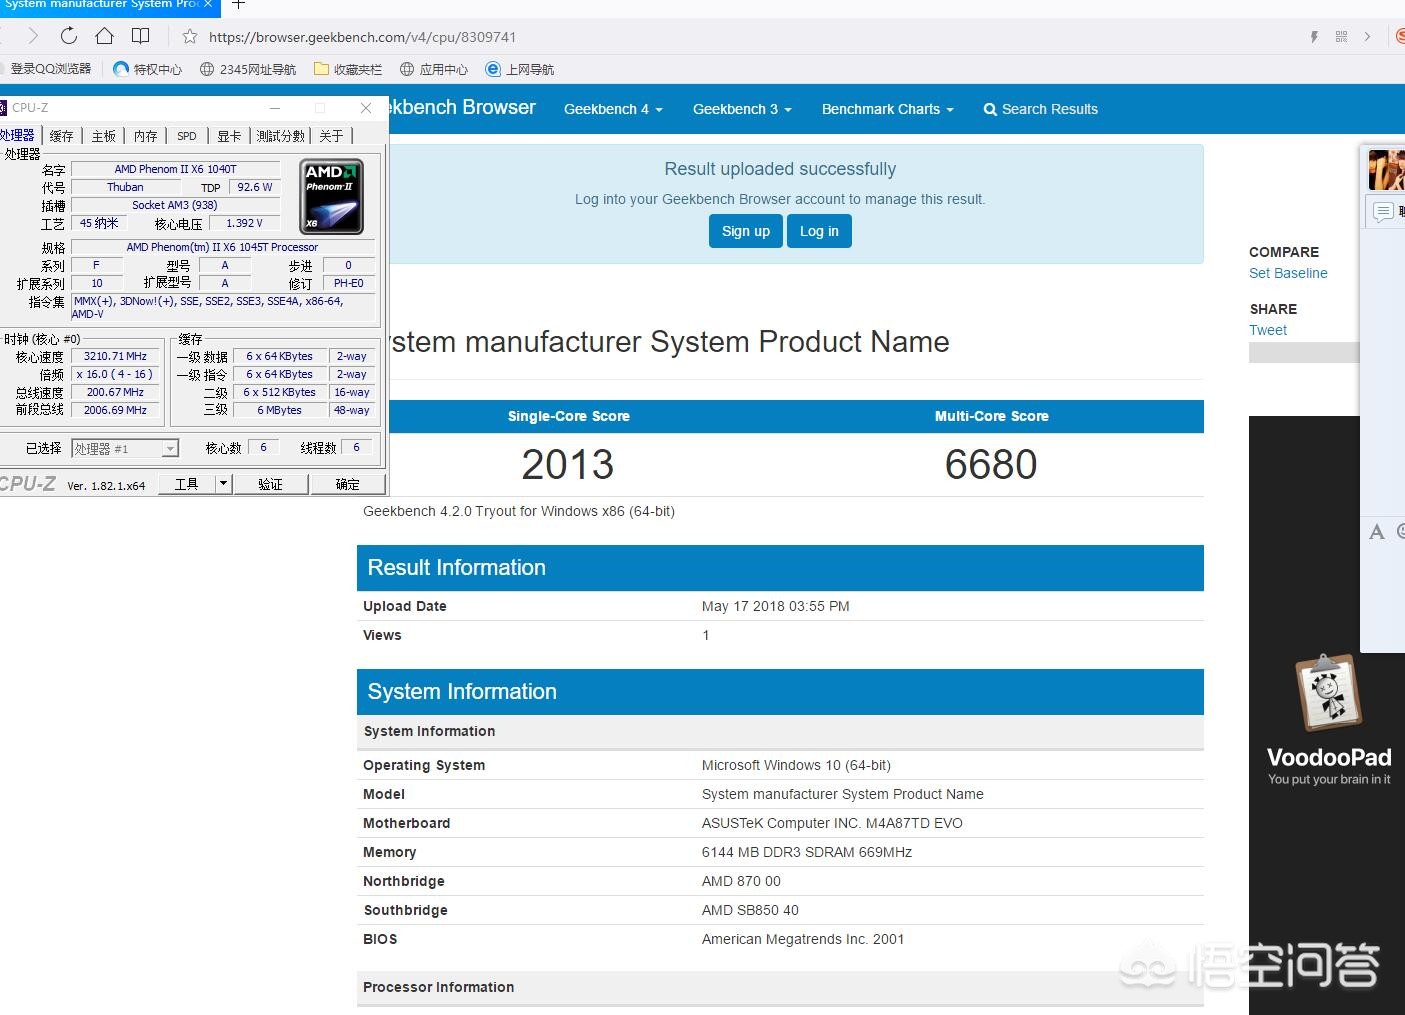Image resolution: width=1405 pixels, height=1015 pixels.
Task: Open the 2345网址导航 bookmark
Action: (x=248, y=69)
